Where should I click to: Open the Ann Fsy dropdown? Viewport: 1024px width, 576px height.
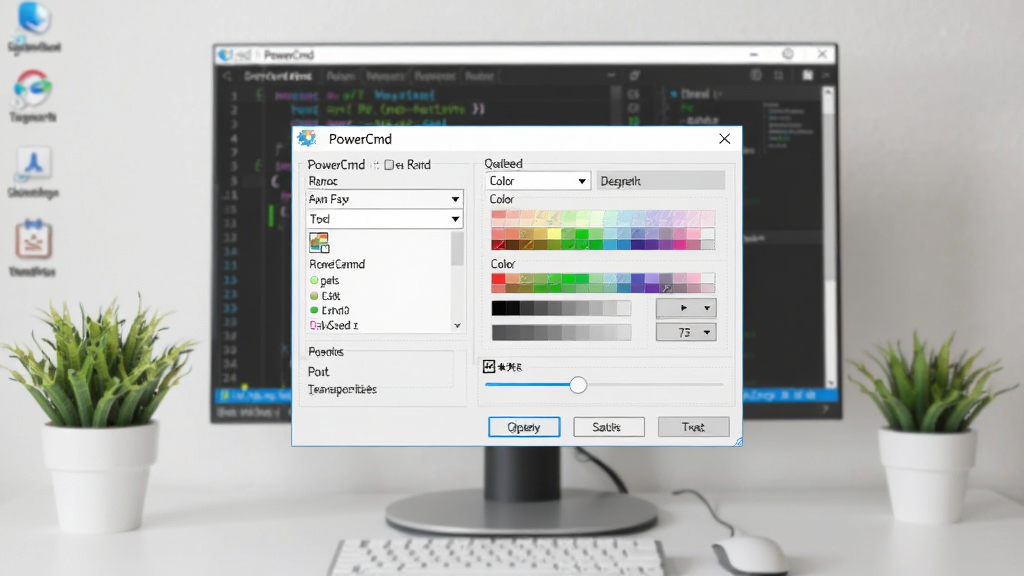(384, 199)
